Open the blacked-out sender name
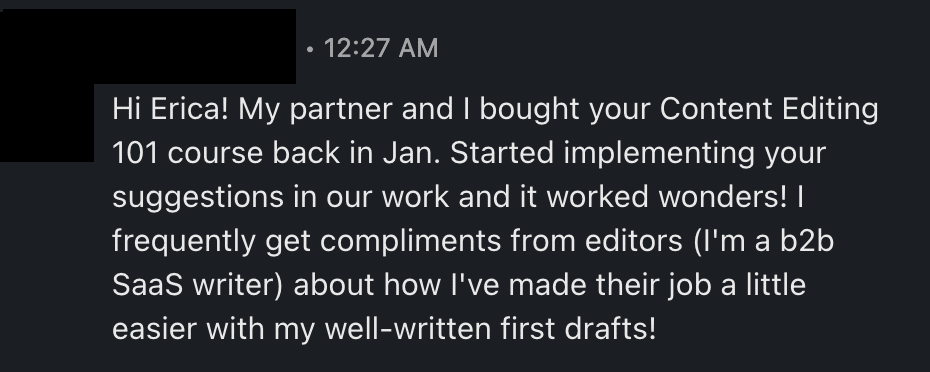The height and width of the screenshot is (372, 930). (195, 46)
